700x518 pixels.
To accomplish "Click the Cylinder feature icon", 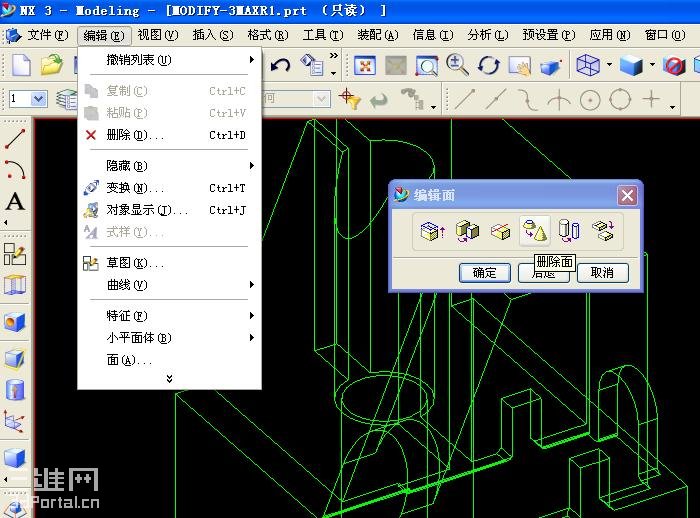I will 15,389.
